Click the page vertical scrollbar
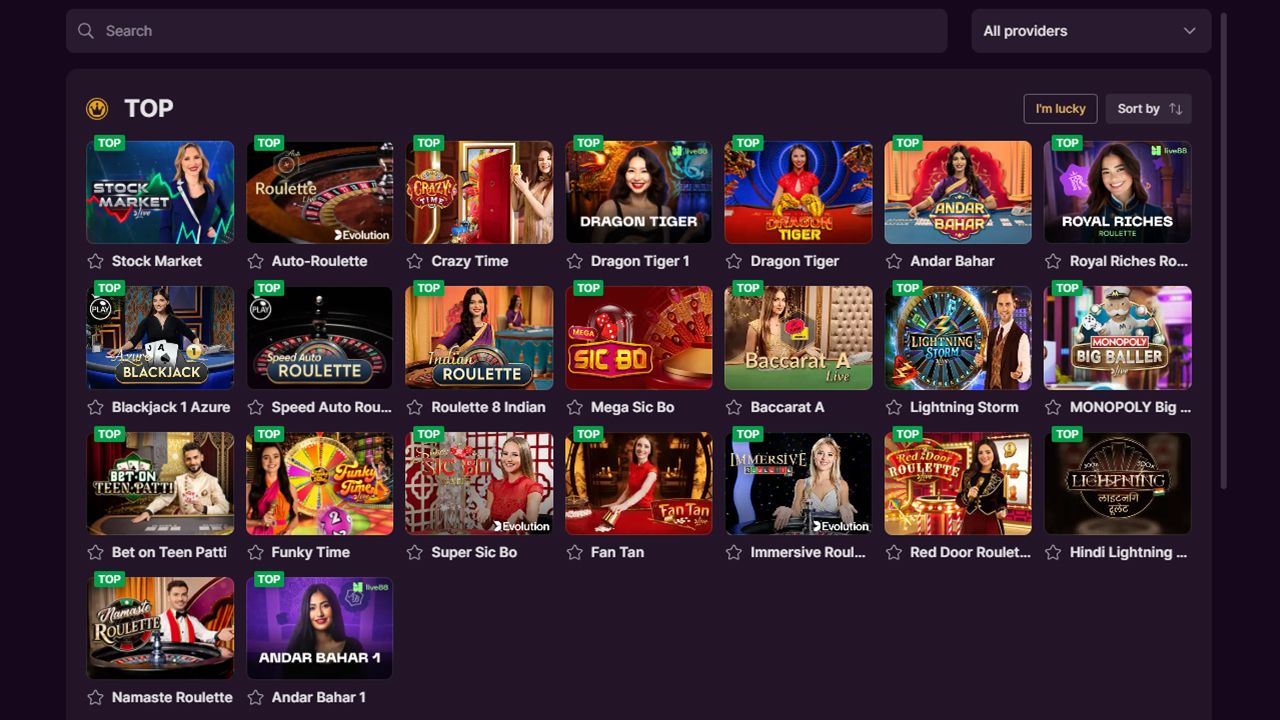The width and height of the screenshot is (1280, 720). click(x=1222, y=250)
